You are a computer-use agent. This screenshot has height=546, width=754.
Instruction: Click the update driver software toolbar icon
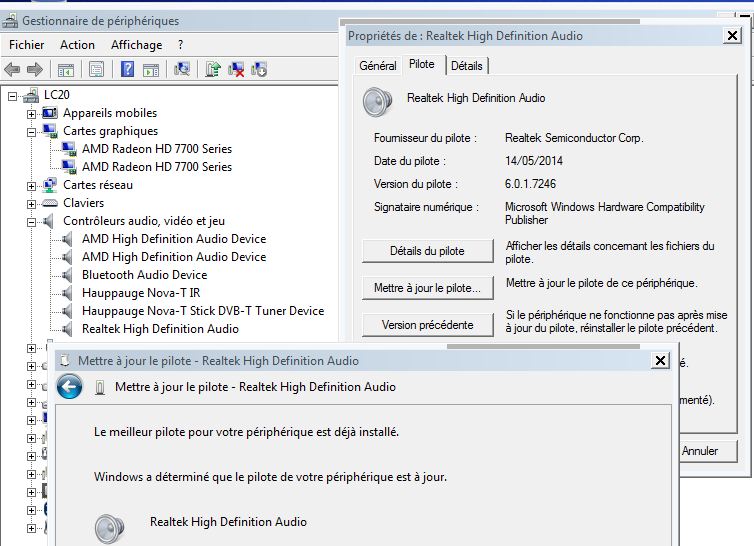pos(213,69)
